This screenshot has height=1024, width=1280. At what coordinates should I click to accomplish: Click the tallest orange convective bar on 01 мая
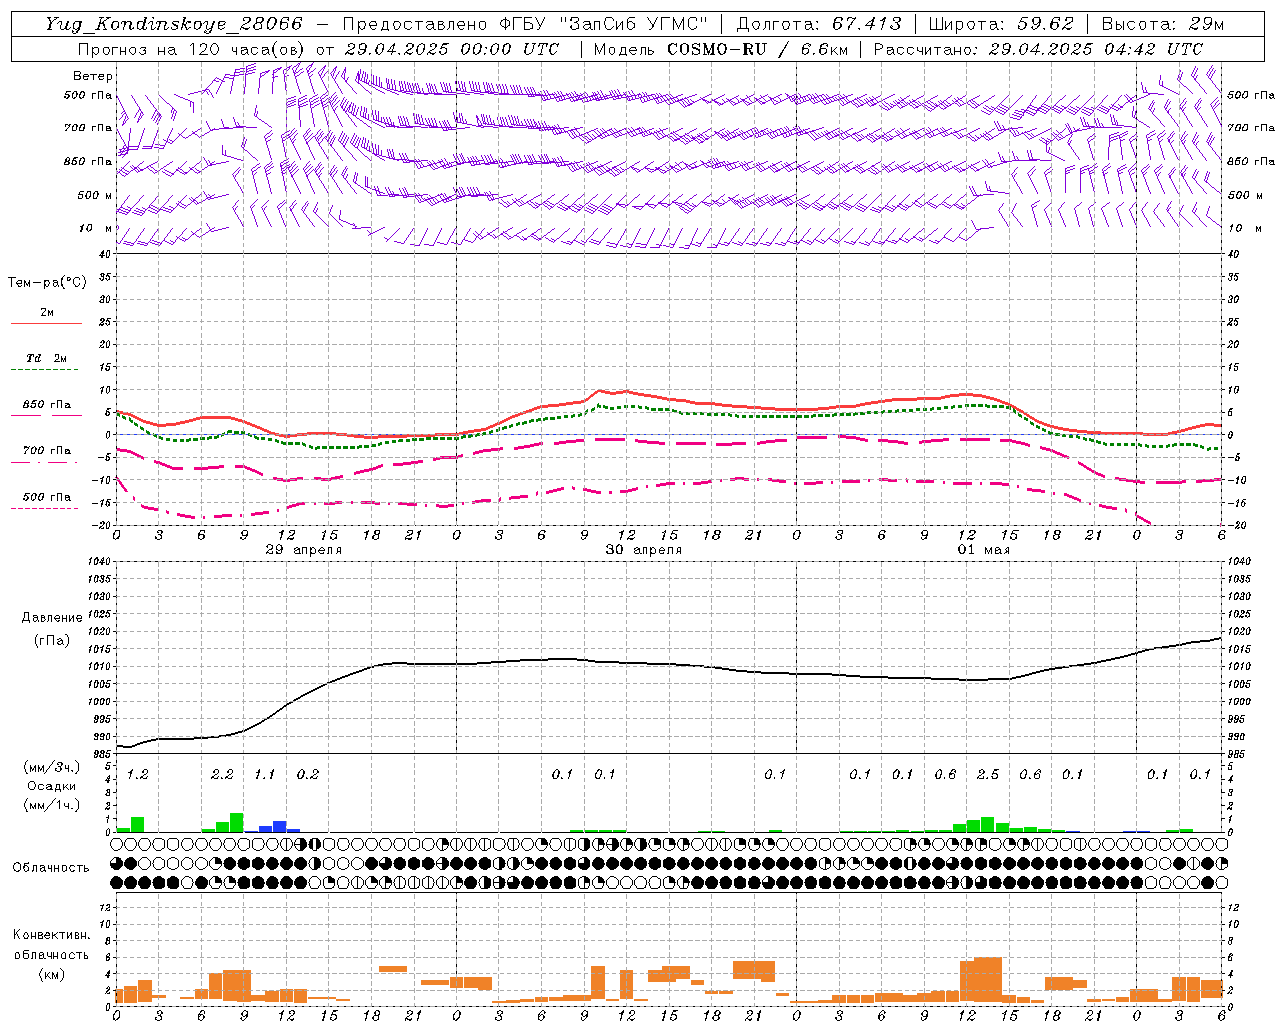[x=988, y=980]
